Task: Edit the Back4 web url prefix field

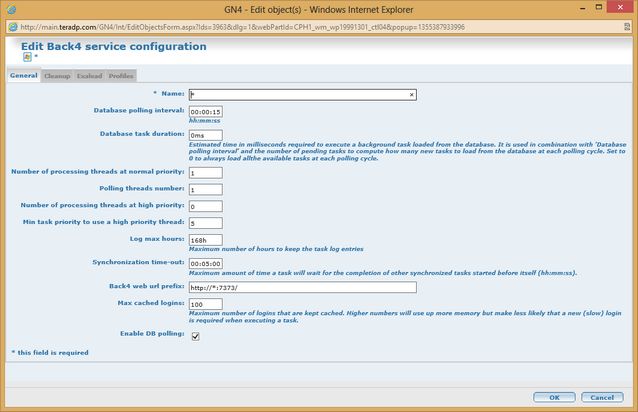Action: coord(303,288)
